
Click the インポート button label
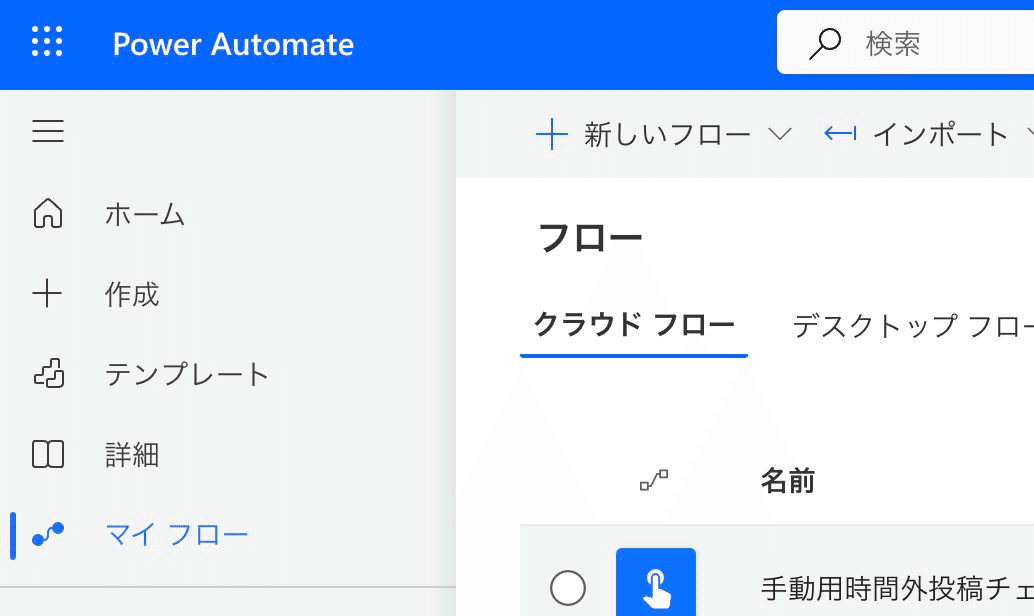point(940,135)
